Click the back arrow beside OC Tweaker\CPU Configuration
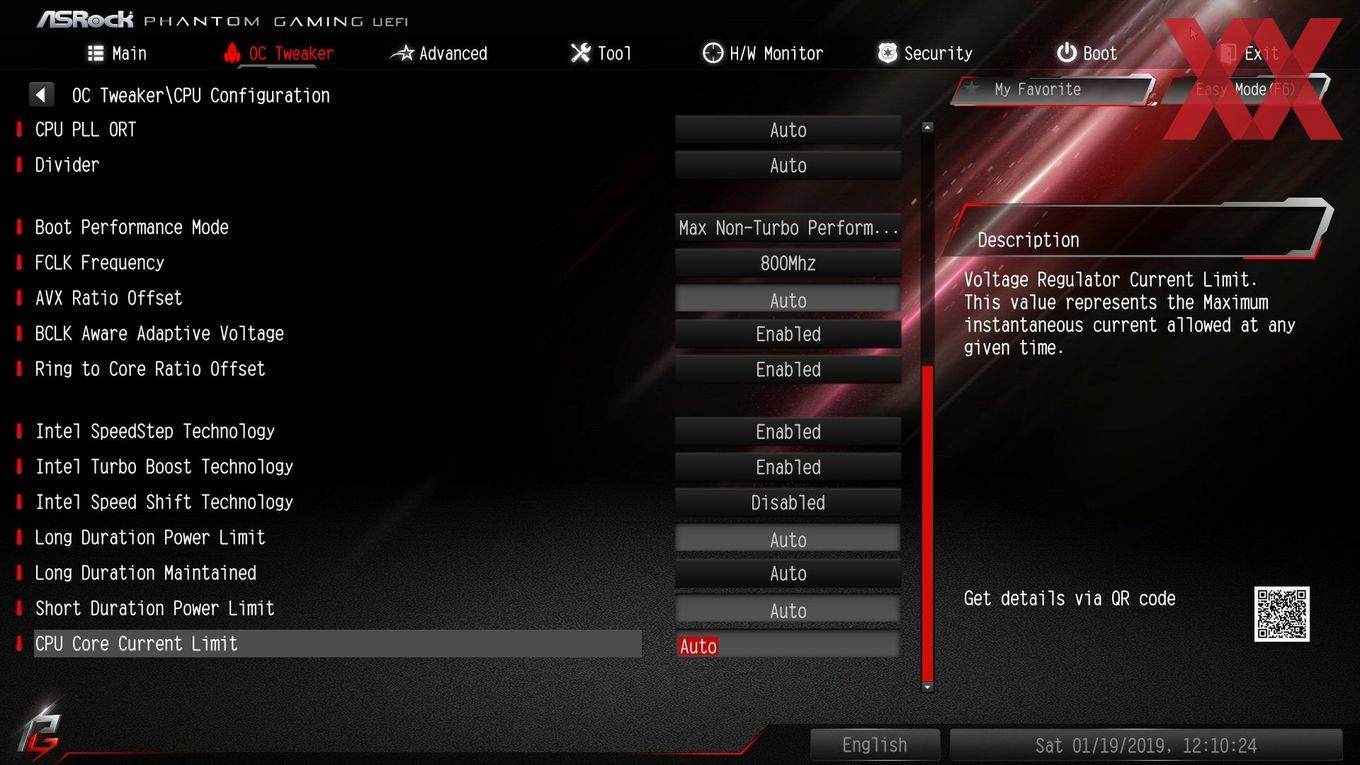 [41, 95]
